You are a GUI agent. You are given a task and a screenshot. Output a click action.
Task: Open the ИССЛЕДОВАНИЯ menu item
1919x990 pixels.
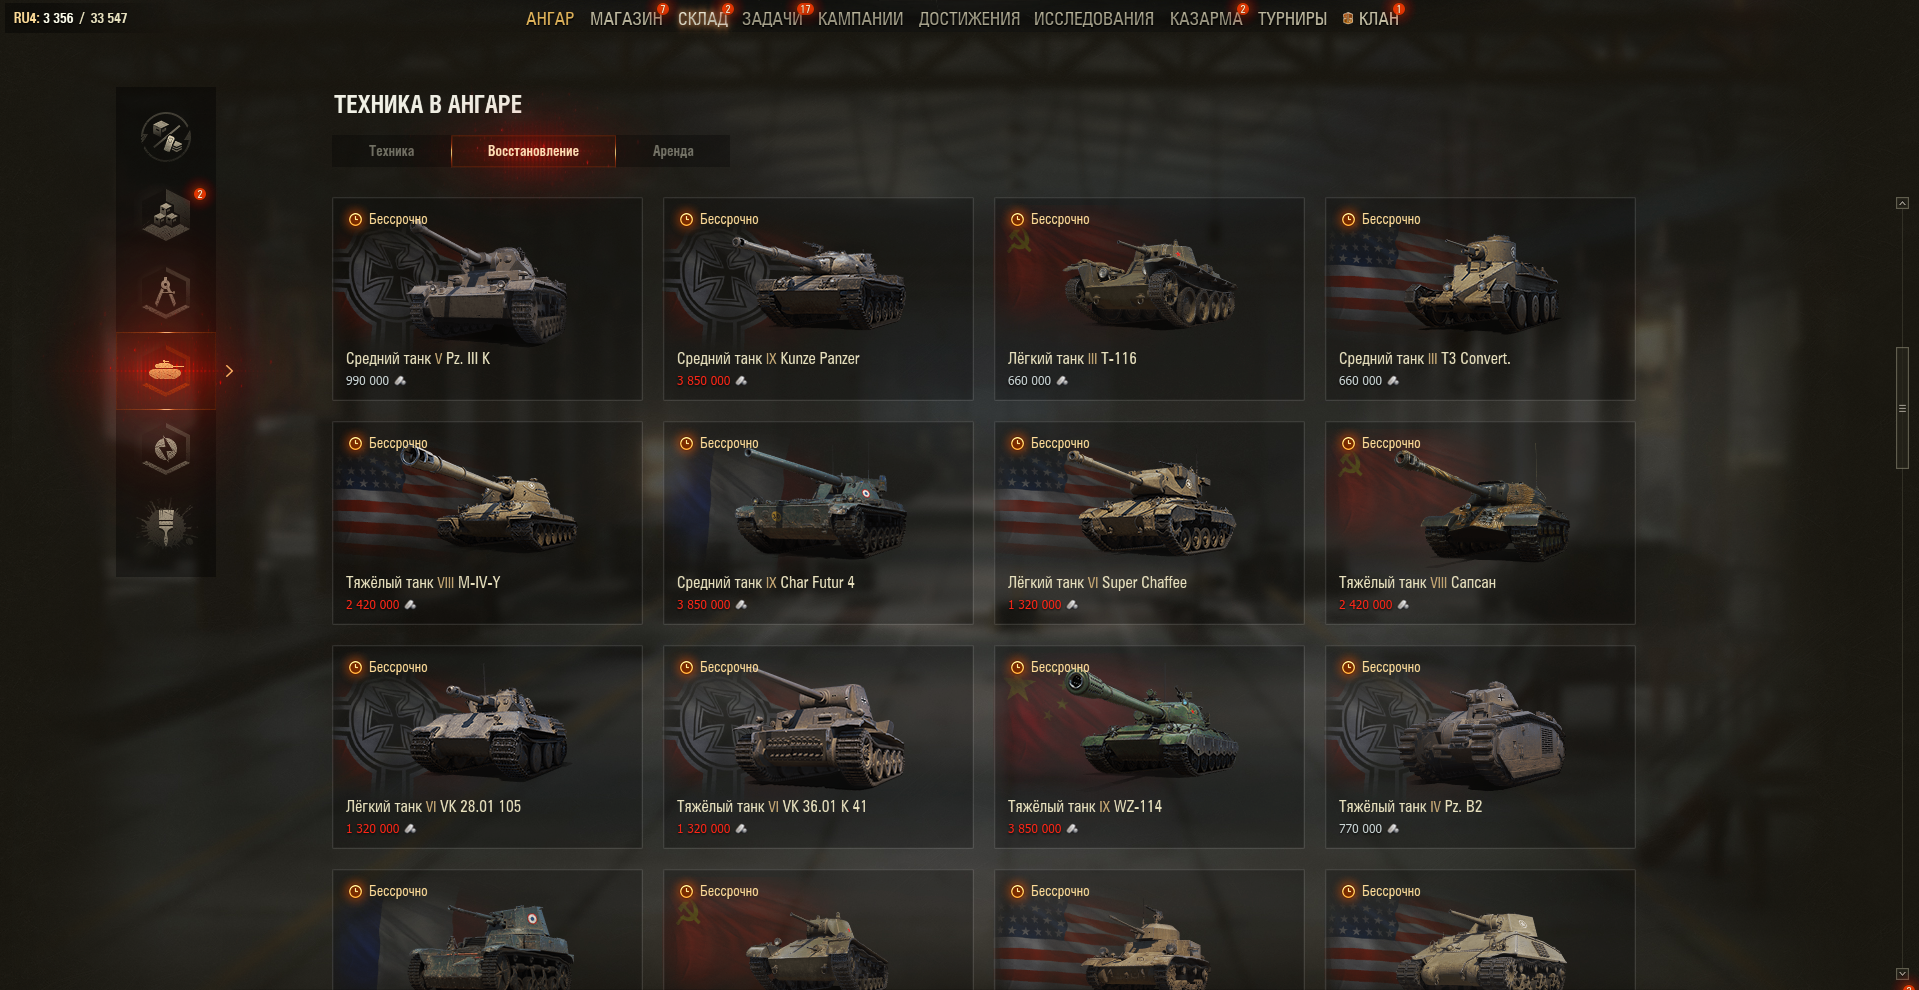click(x=1094, y=19)
